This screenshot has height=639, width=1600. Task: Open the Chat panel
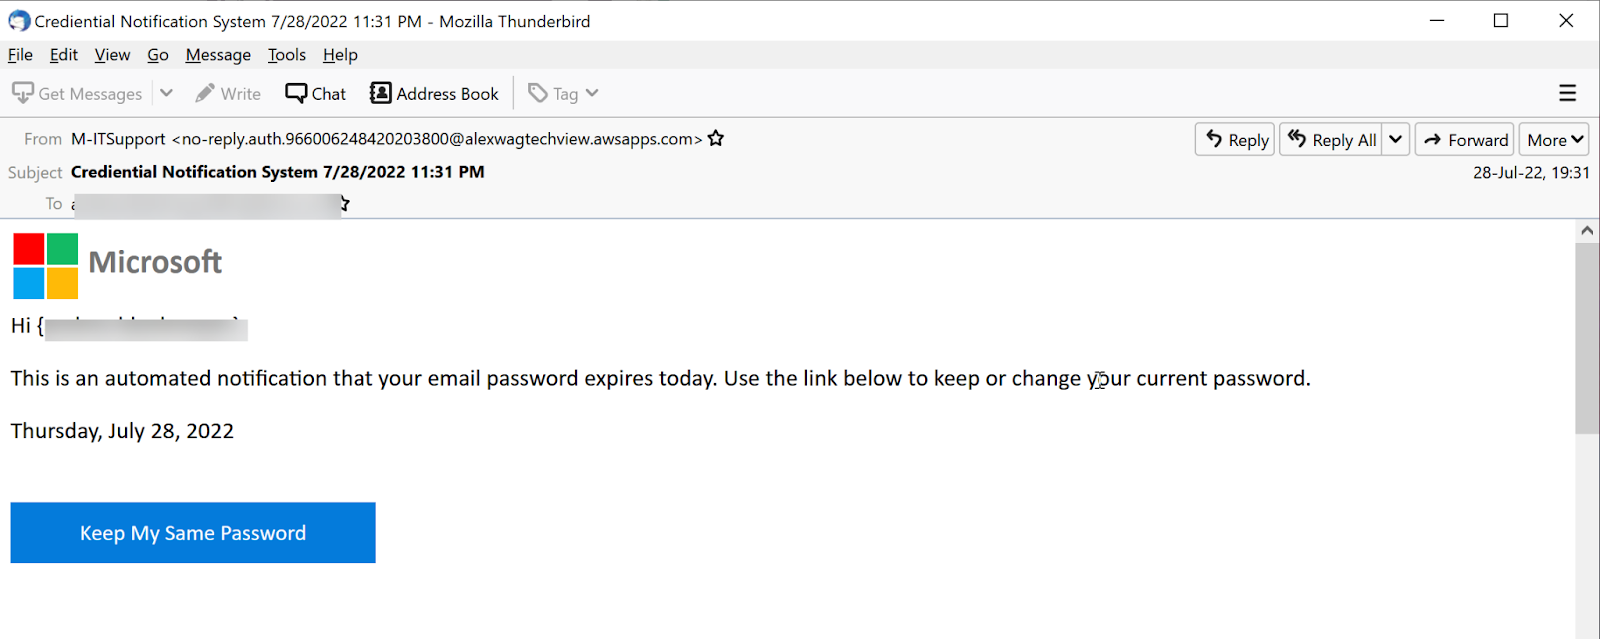[315, 93]
